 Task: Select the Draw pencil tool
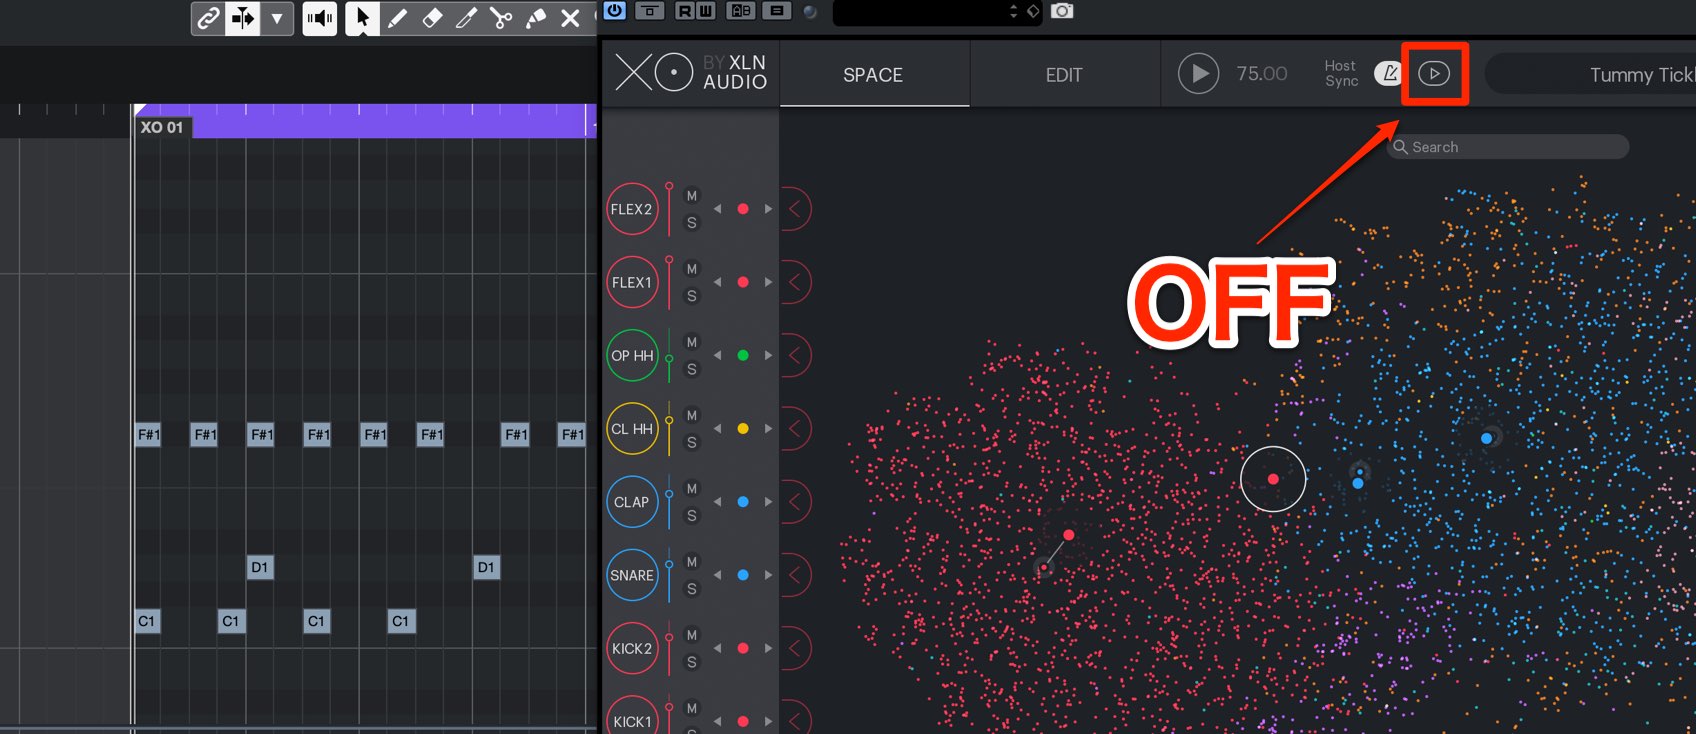point(397,18)
